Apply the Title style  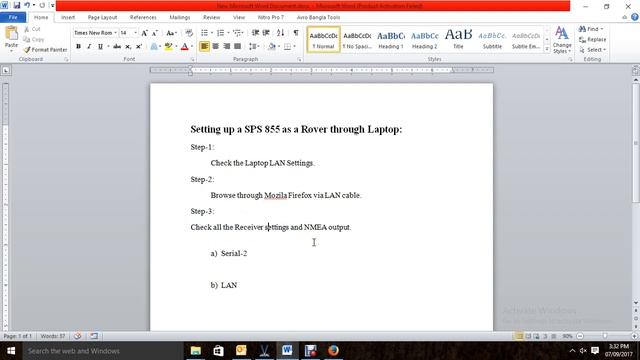pos(458,40)
